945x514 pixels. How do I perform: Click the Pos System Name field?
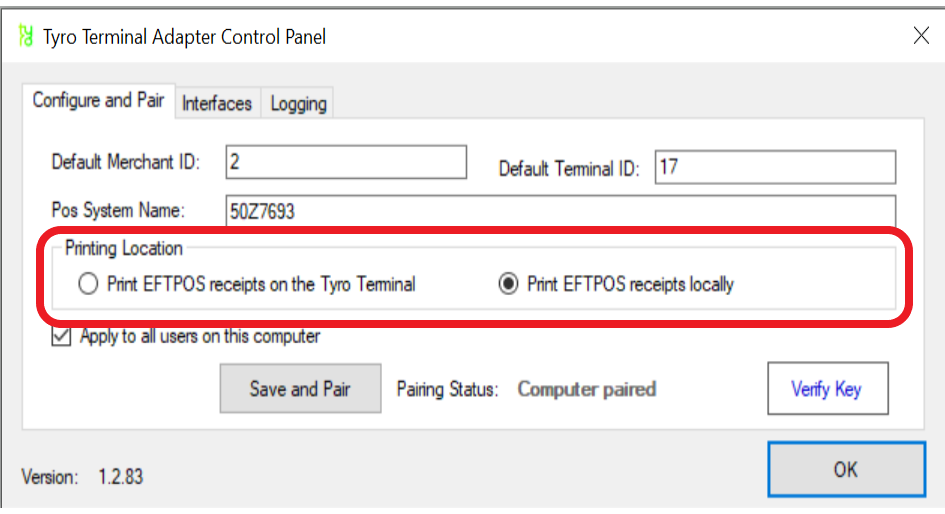560,212
